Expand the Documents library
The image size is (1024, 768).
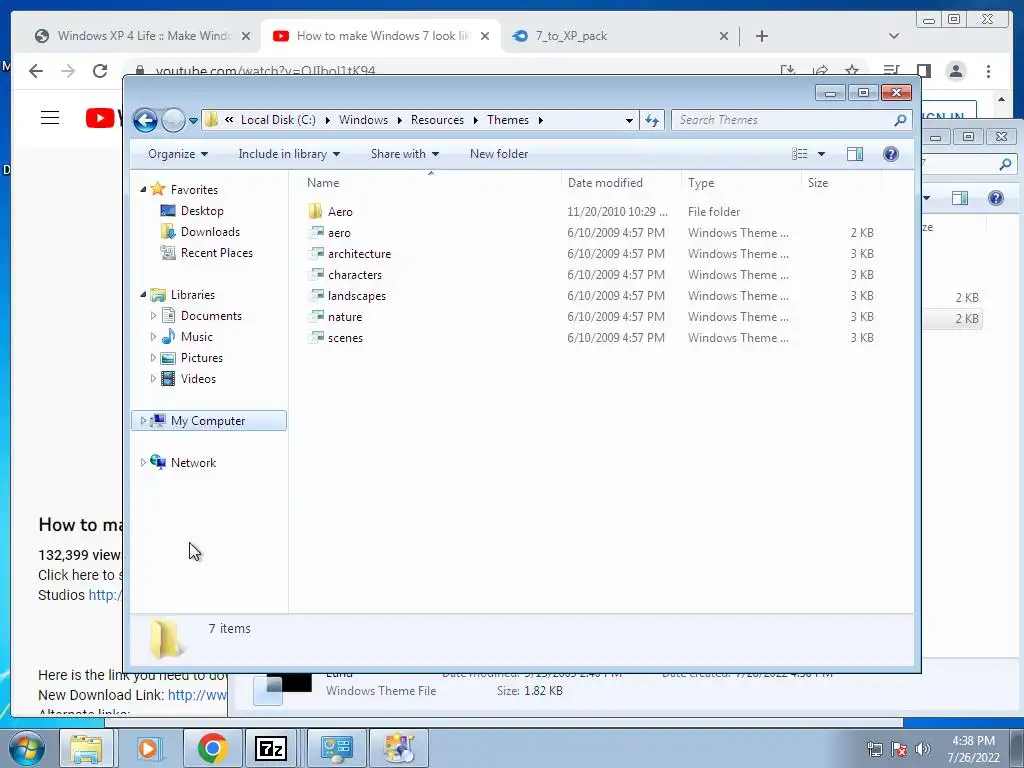pyautogui.click(x=153, y=315)
